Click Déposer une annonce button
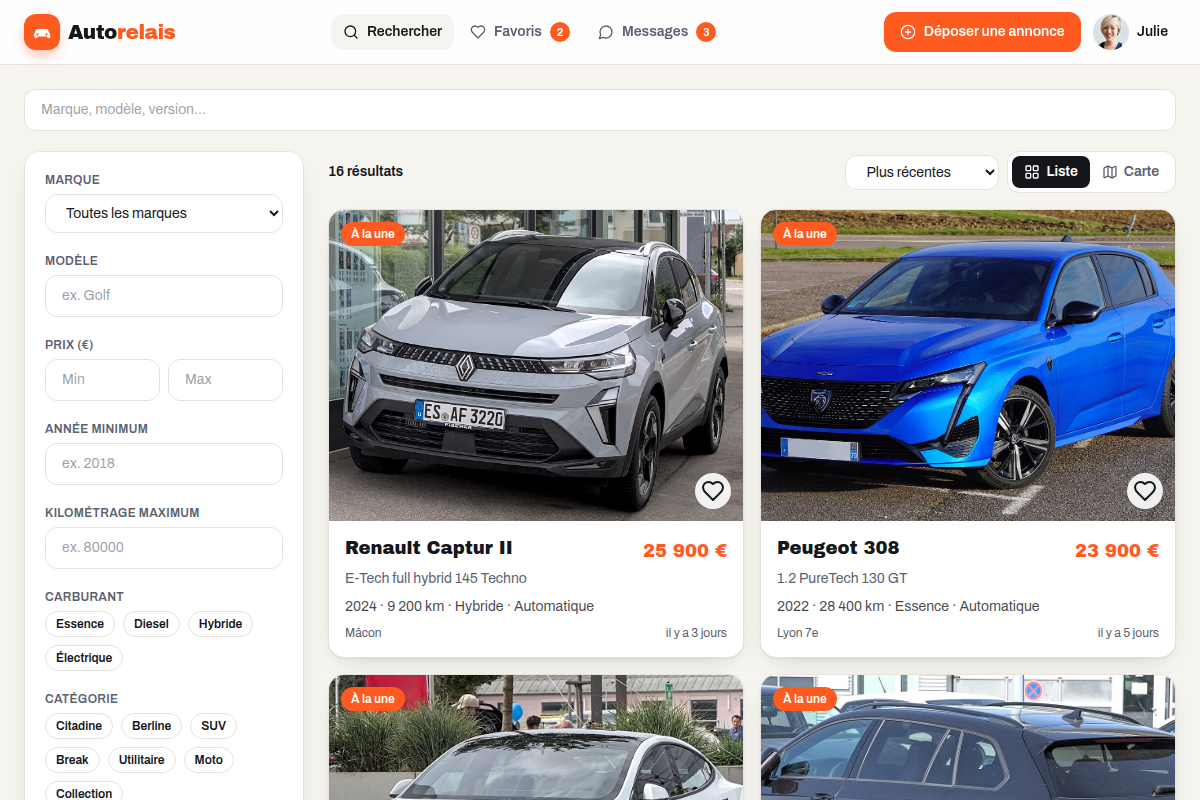The height and width of the screenshot is (800, 1200). 982,32
